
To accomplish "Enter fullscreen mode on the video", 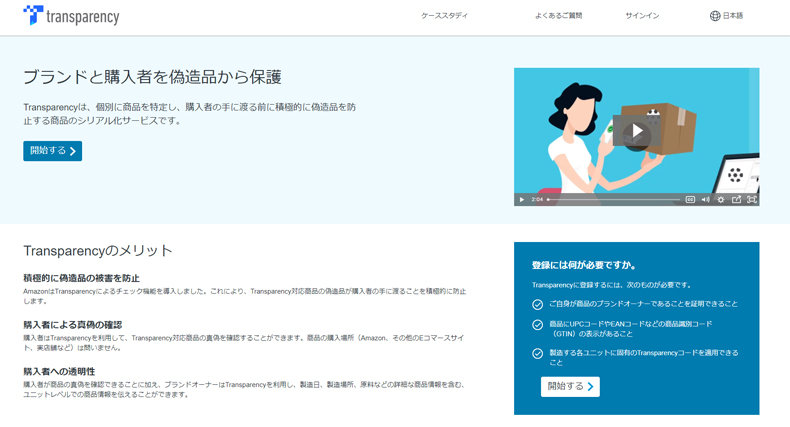I will pyautogui.click(x=752, y=199).
